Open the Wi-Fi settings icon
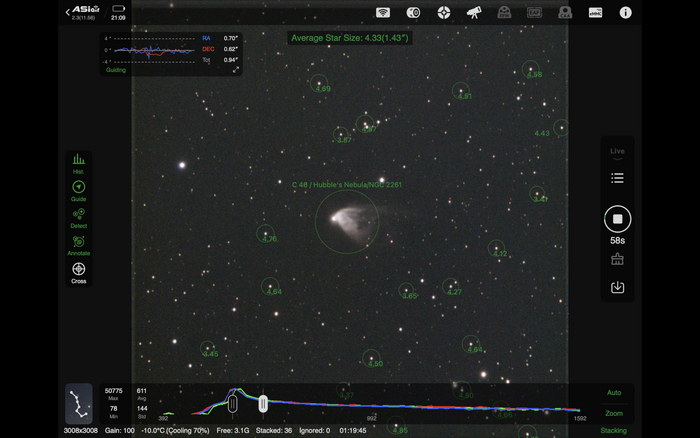 coord(382,12)
